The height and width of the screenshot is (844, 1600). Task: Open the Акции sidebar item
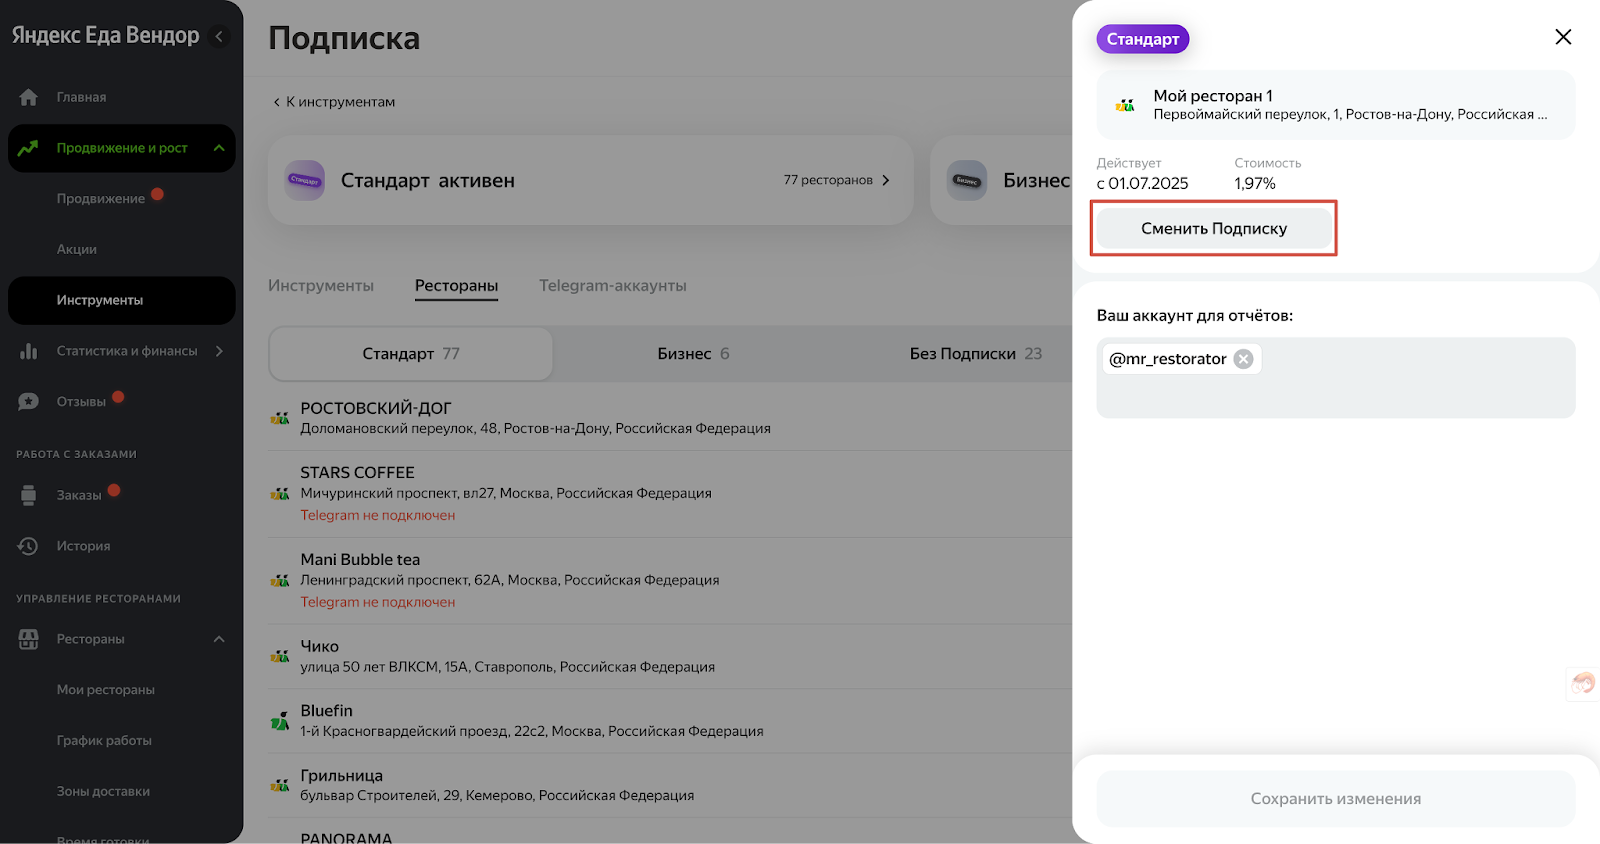point(77,249)
